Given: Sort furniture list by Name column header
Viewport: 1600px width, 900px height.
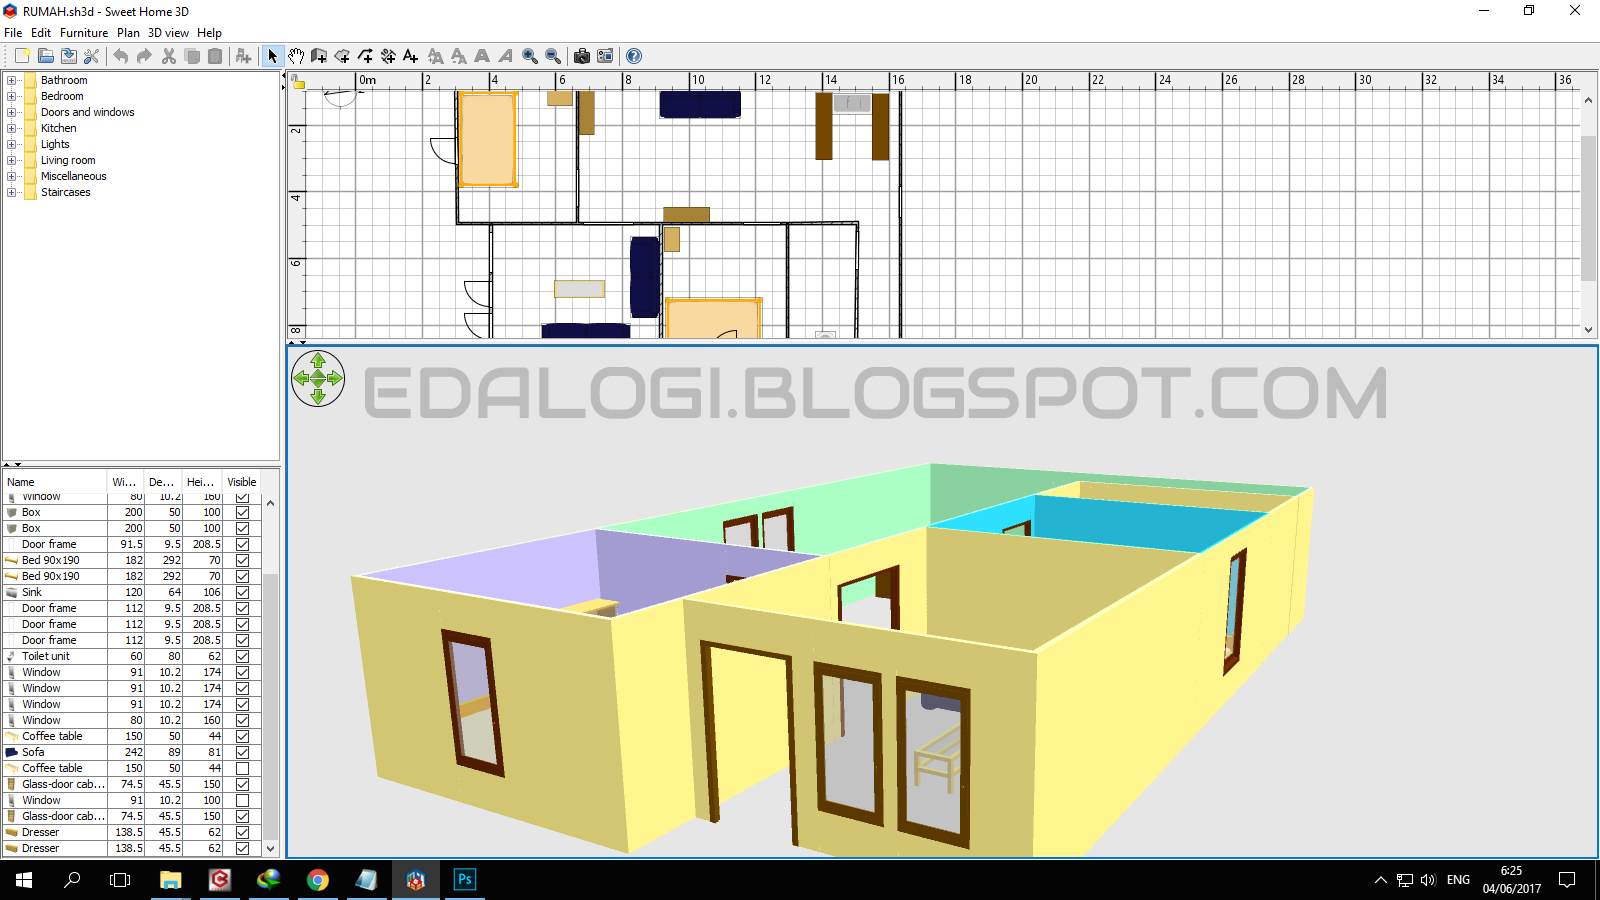Looking at the screenshot, I should tap(55, 482).
